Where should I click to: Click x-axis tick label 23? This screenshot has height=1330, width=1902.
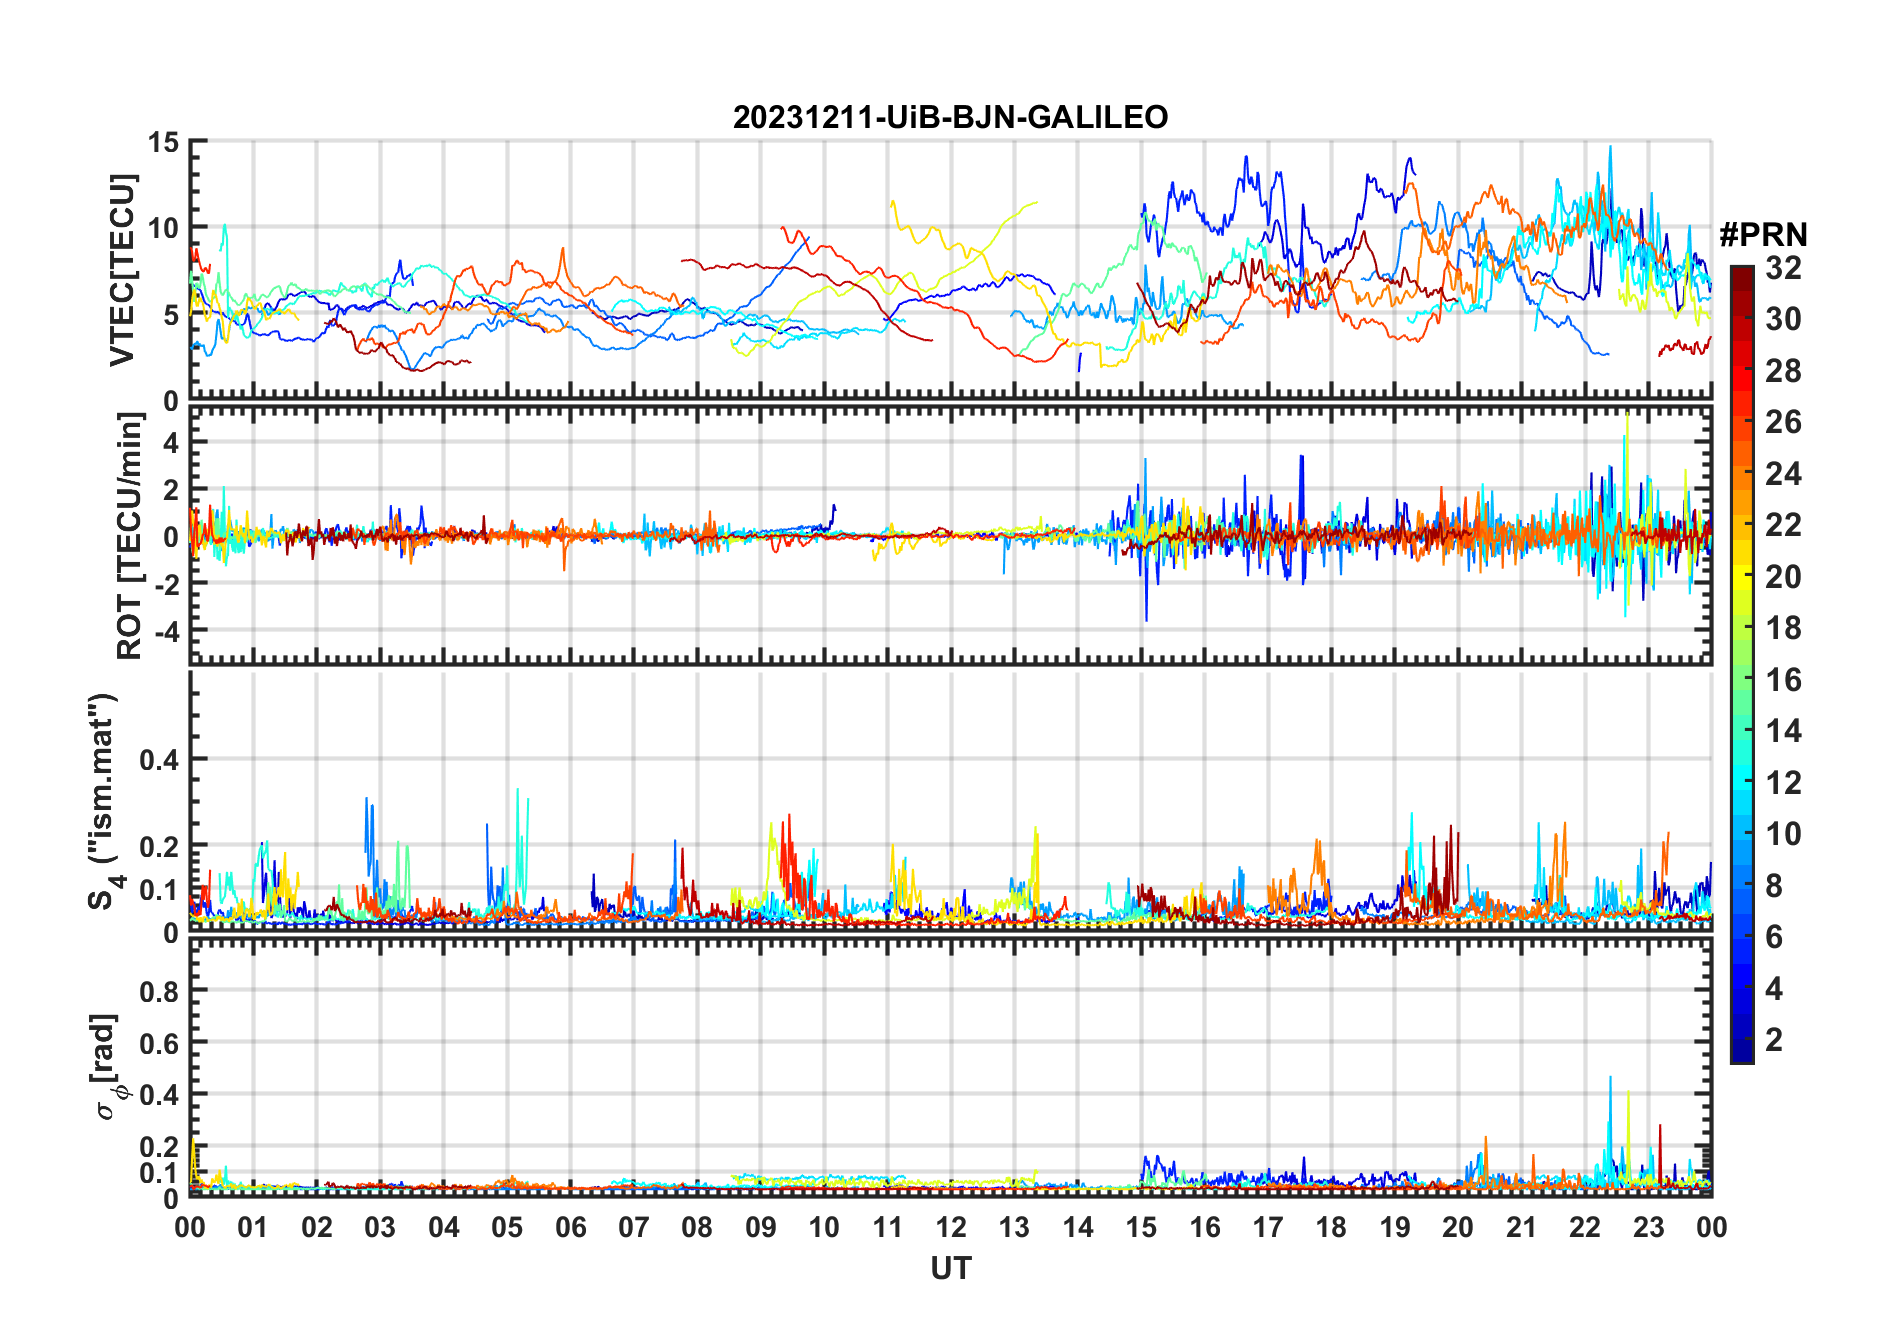tap(1648, 1227)
